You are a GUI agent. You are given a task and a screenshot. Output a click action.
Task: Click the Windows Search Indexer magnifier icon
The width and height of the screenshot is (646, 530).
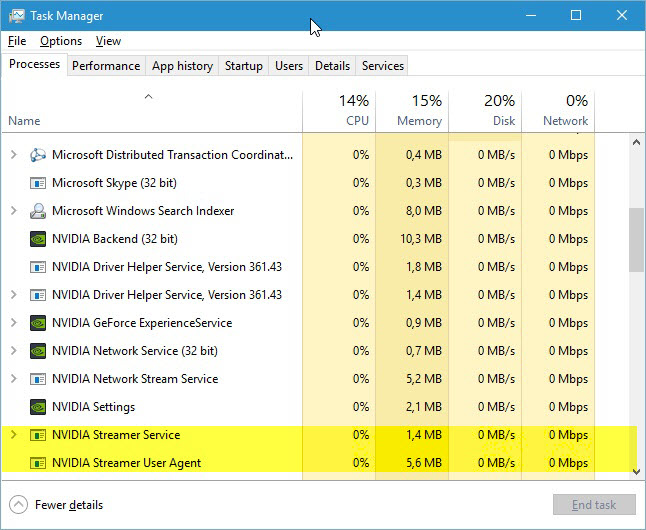[x=38, y=211]
